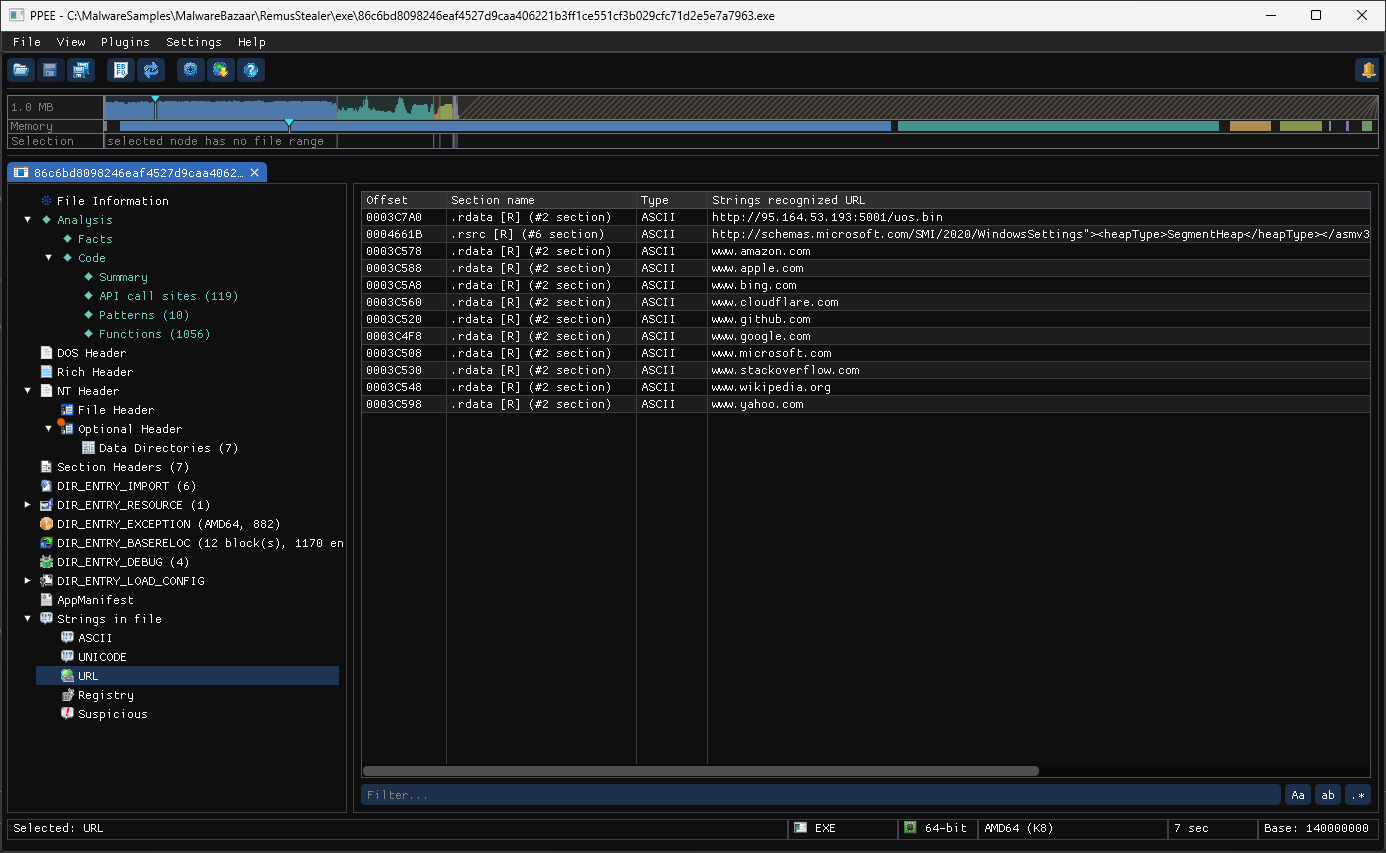The image size is (1386, 853).
Task: Click the cyan marker on Memory map
Action: (x=289, y=123)
